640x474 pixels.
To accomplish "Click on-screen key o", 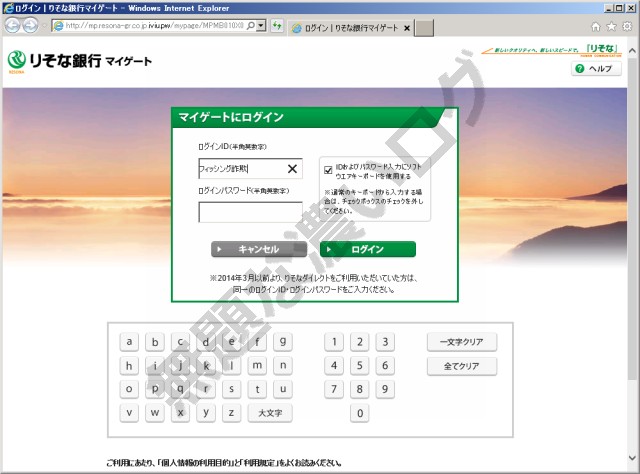I will [129, 389].
